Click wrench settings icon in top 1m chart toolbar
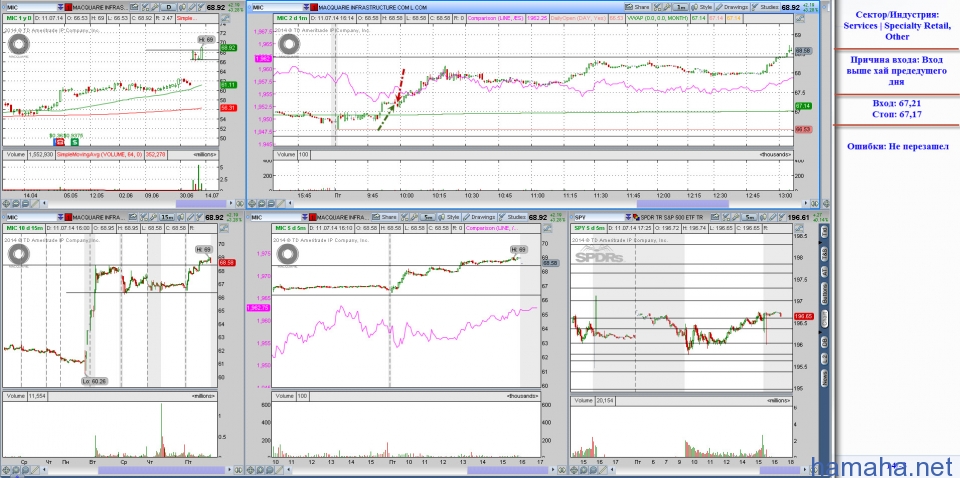The width and height of the screenshot is (960, 478). click(x=667, y=7)
